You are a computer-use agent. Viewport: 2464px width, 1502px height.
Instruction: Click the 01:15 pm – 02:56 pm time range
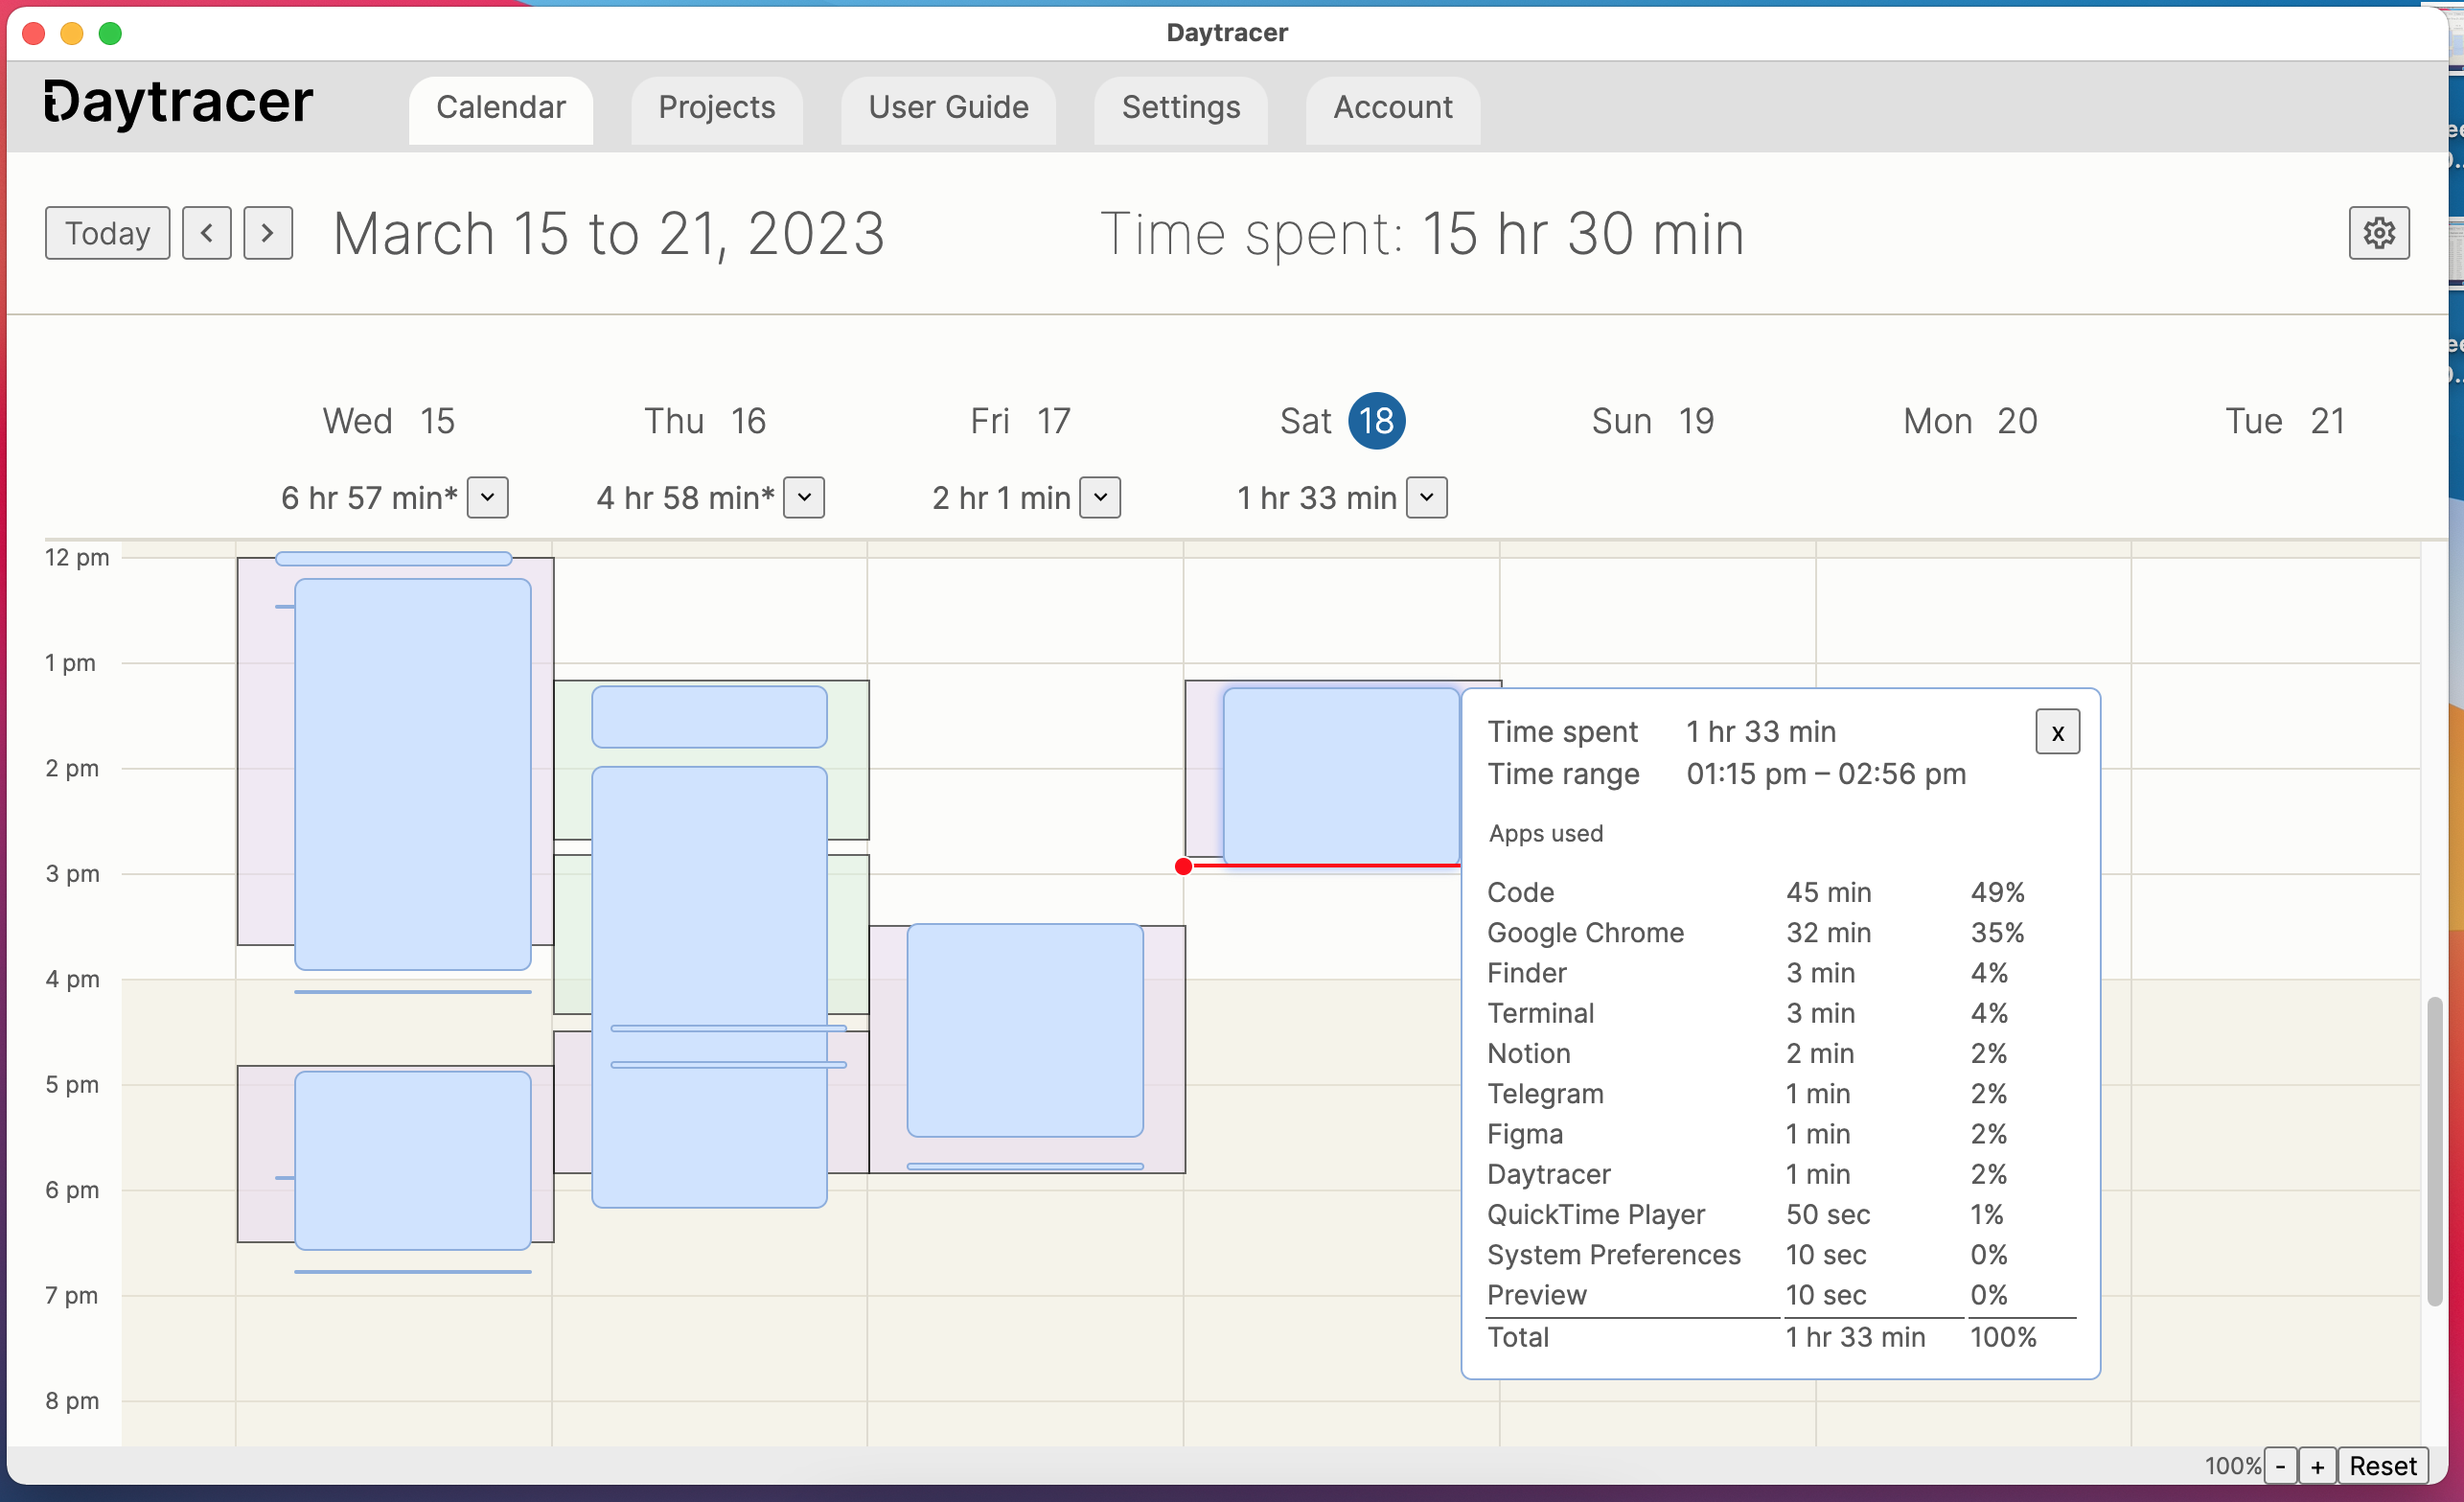click(1826, 774)
